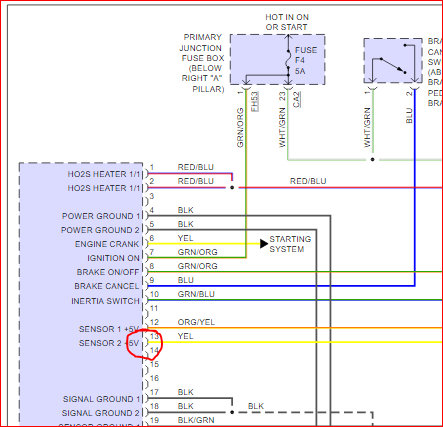Click the 'YEL' wire label at pin 13

tap(185, 336)
